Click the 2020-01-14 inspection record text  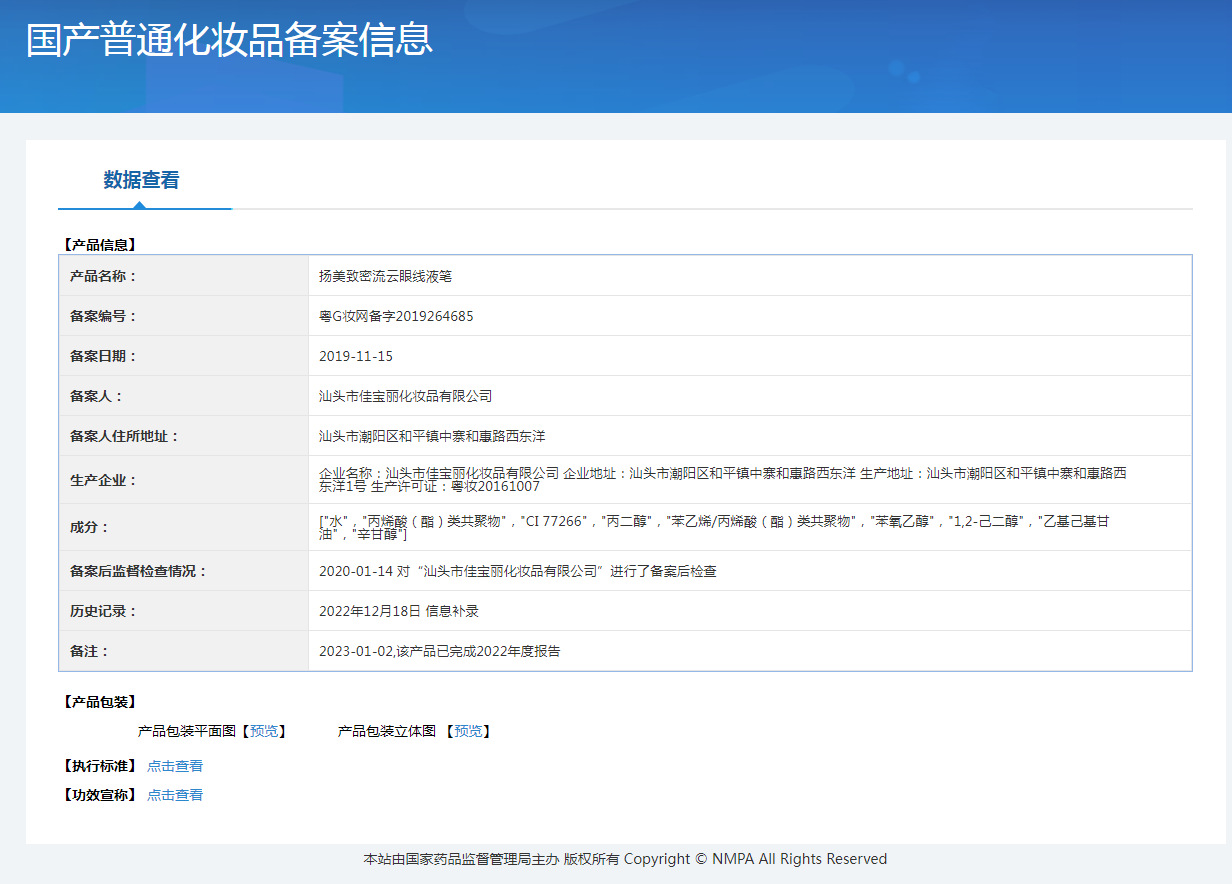517,571
